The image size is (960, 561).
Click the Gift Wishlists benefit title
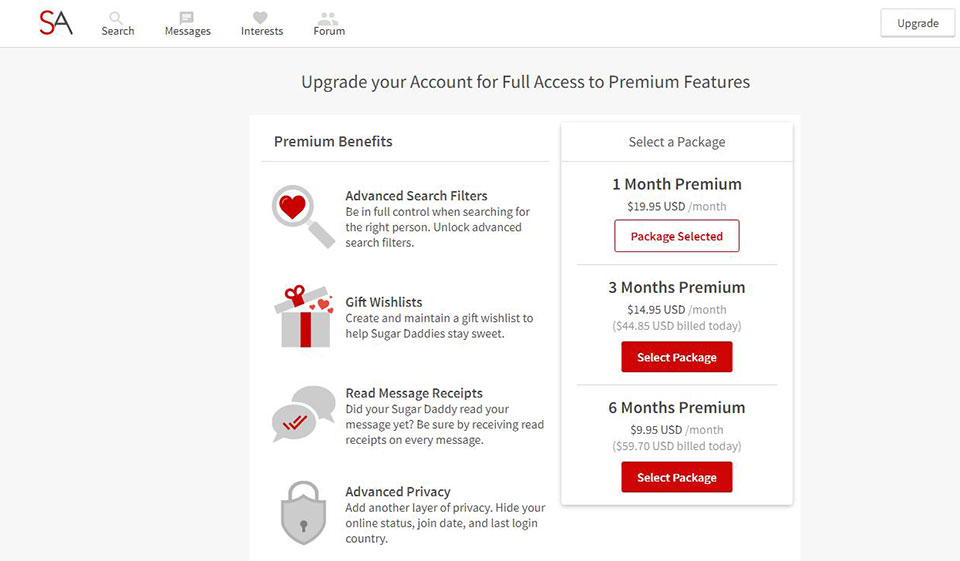[384, 302]
